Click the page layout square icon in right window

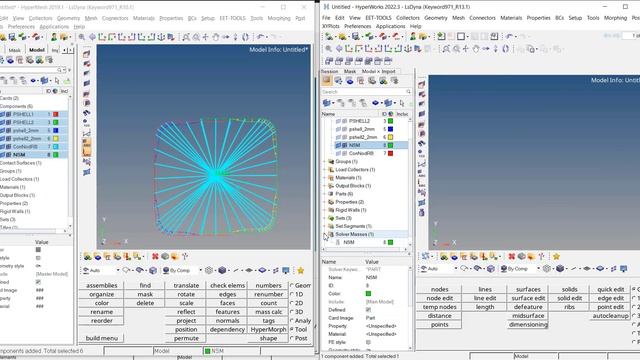point(461,36)
